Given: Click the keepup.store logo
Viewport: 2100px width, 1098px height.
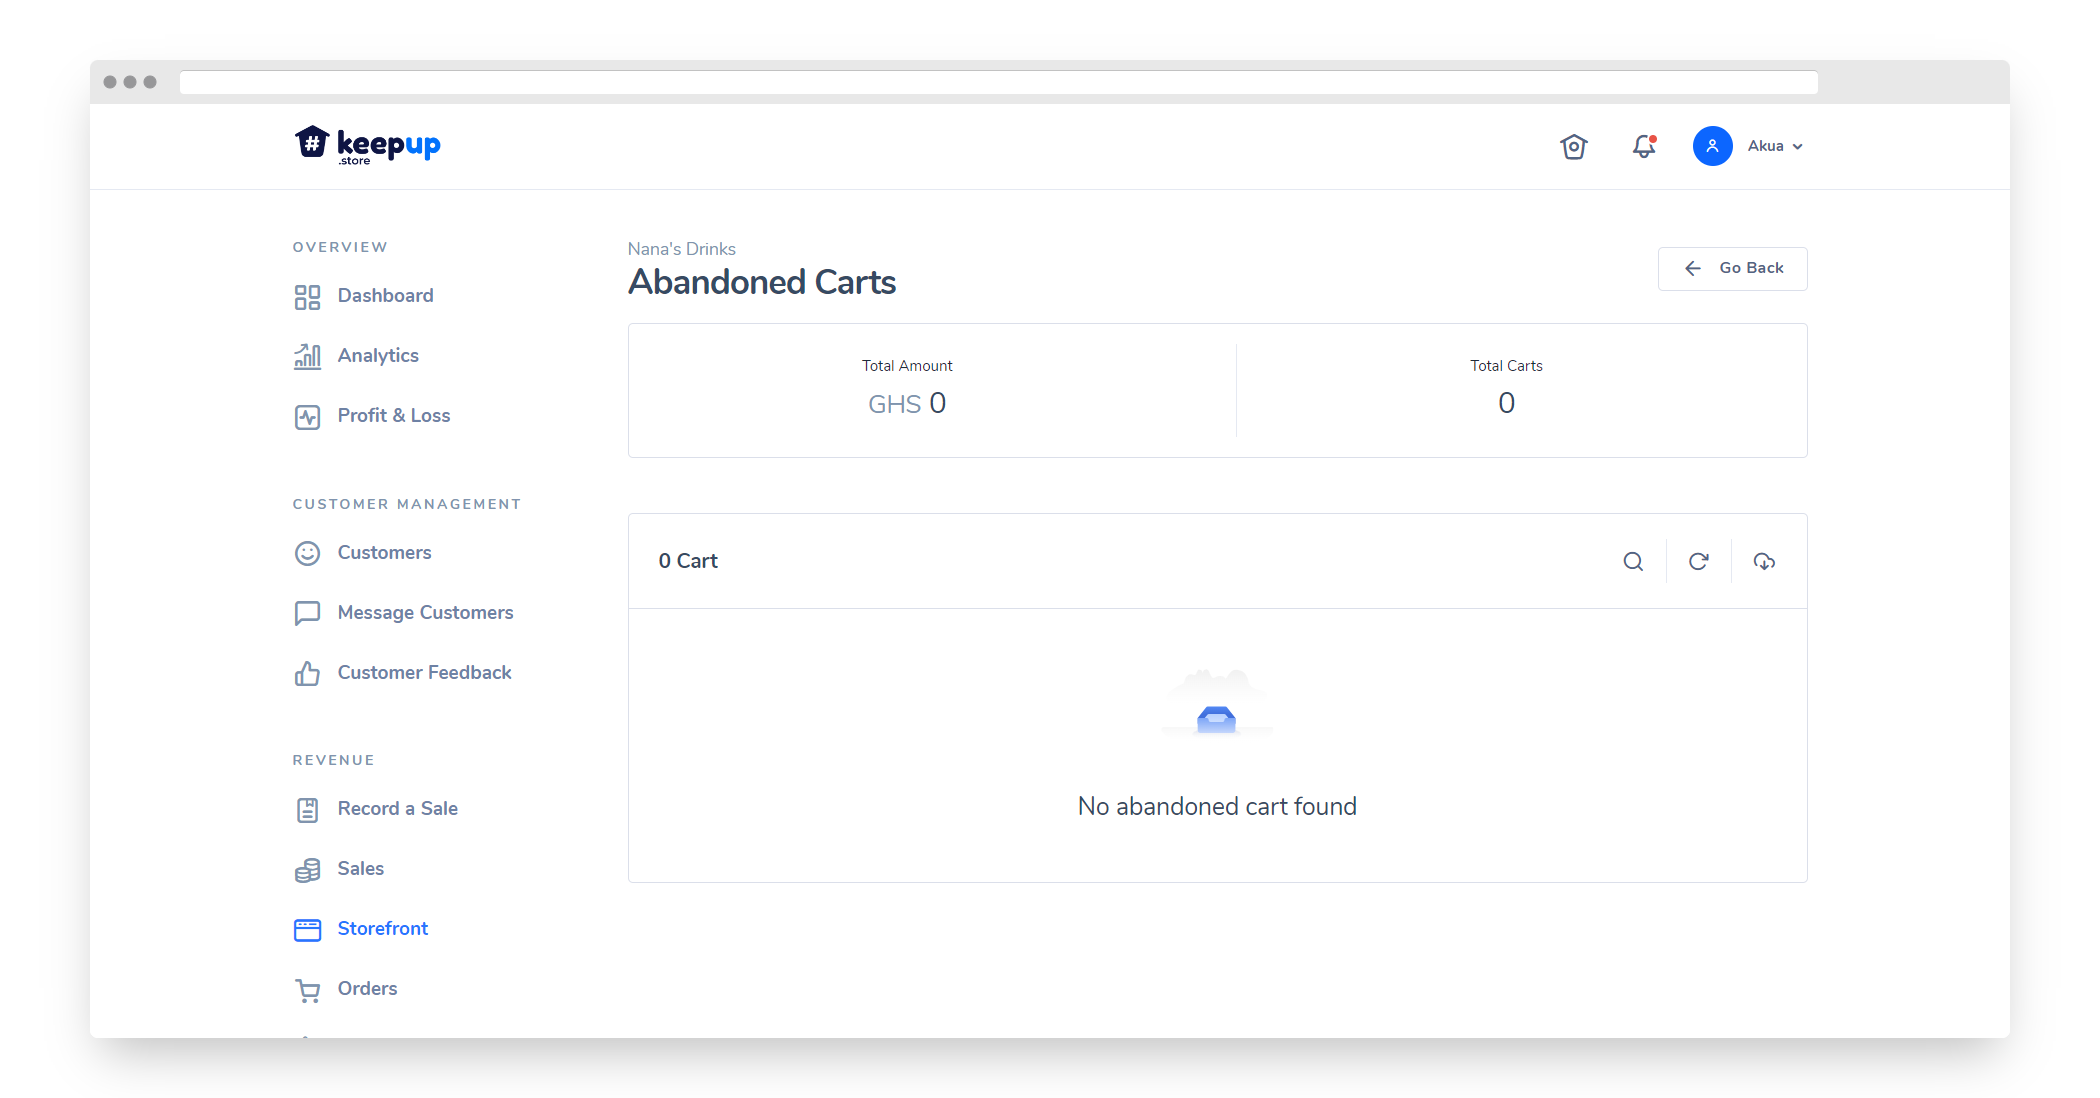Looking at the screenshot, I should tap(368, 146).
